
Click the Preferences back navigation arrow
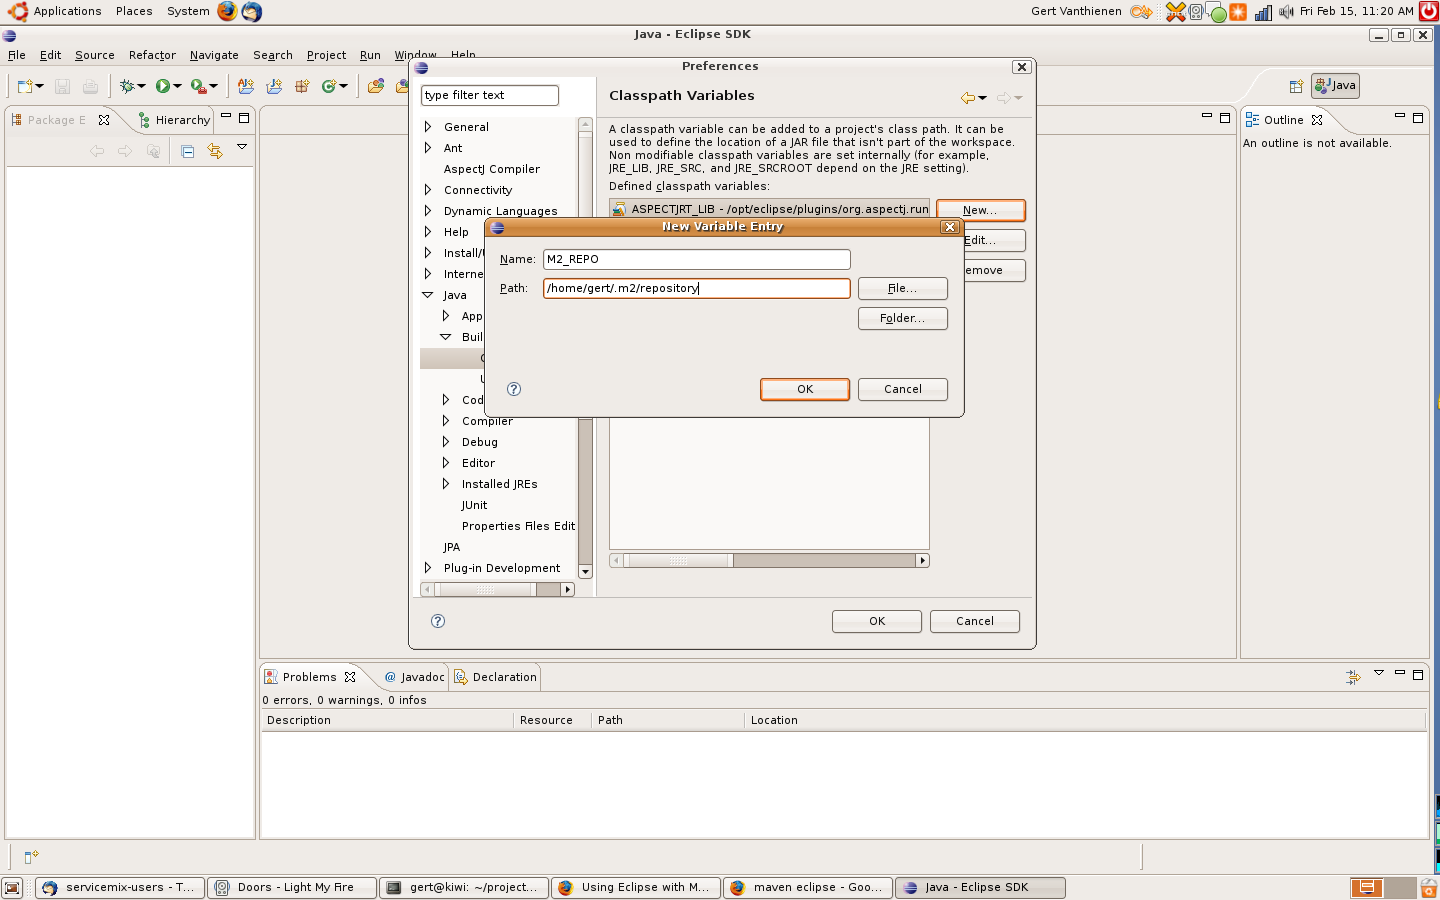[x=967, y=97]
